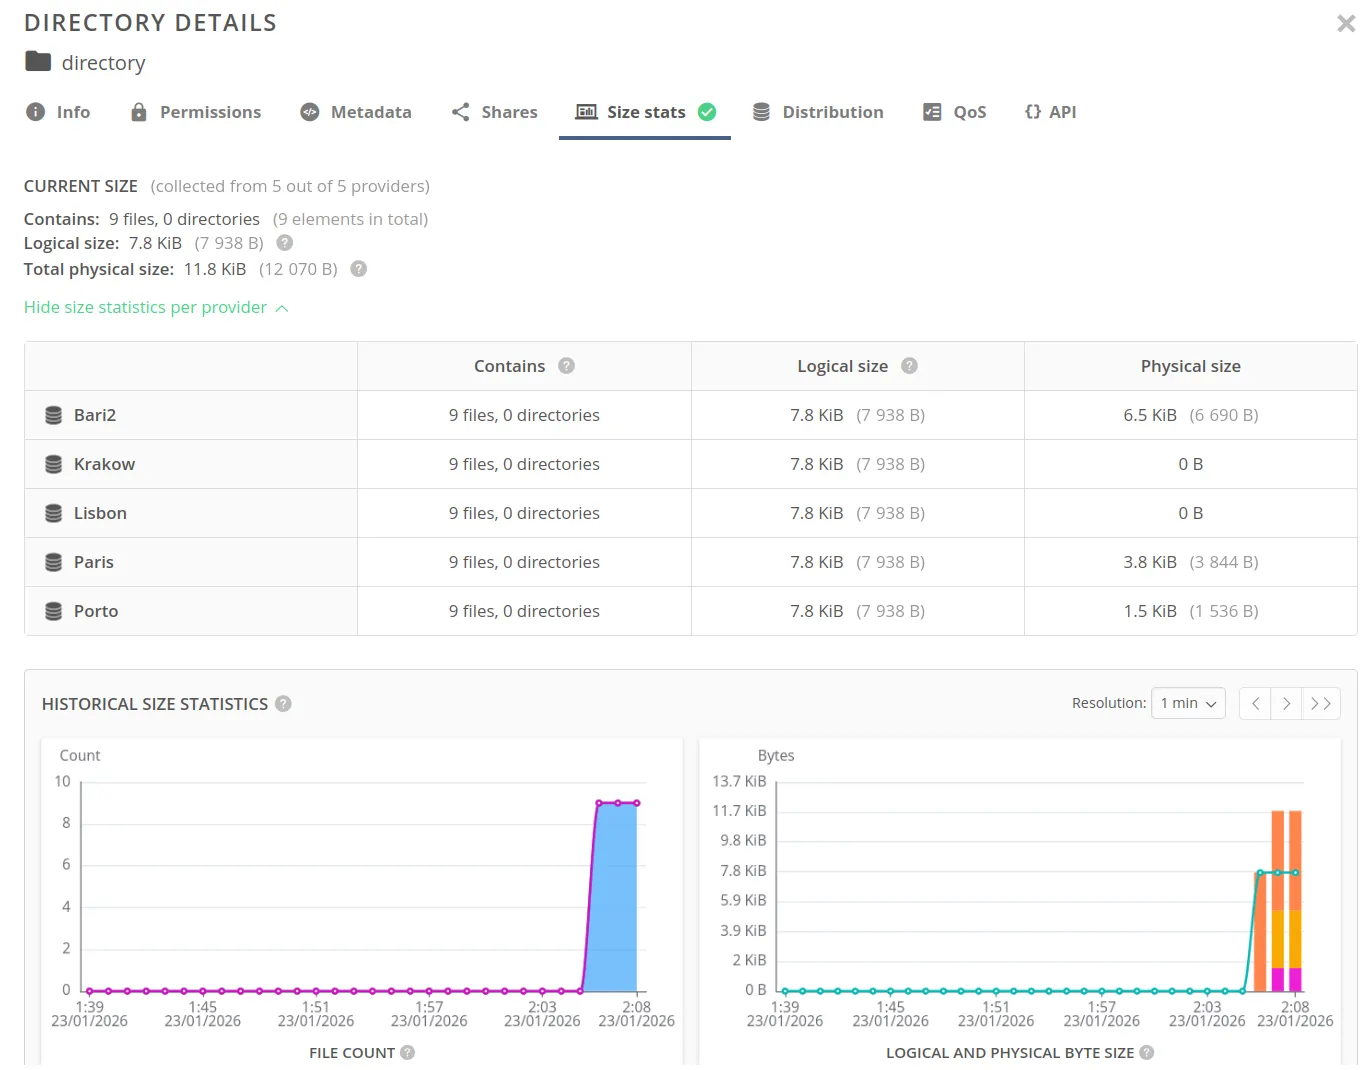1370x1070 pixels.
Task: Show help for Historical Size Statistics
Action: 284,704
